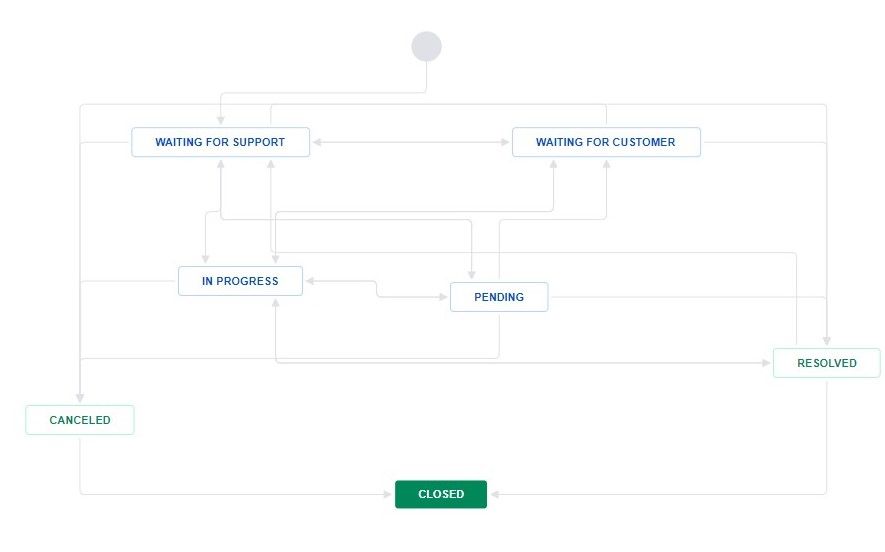Click arrowhead right of WAITING FOR SUPPORT box
This screenshot has width=885, height=552.
tap(317, 142)
